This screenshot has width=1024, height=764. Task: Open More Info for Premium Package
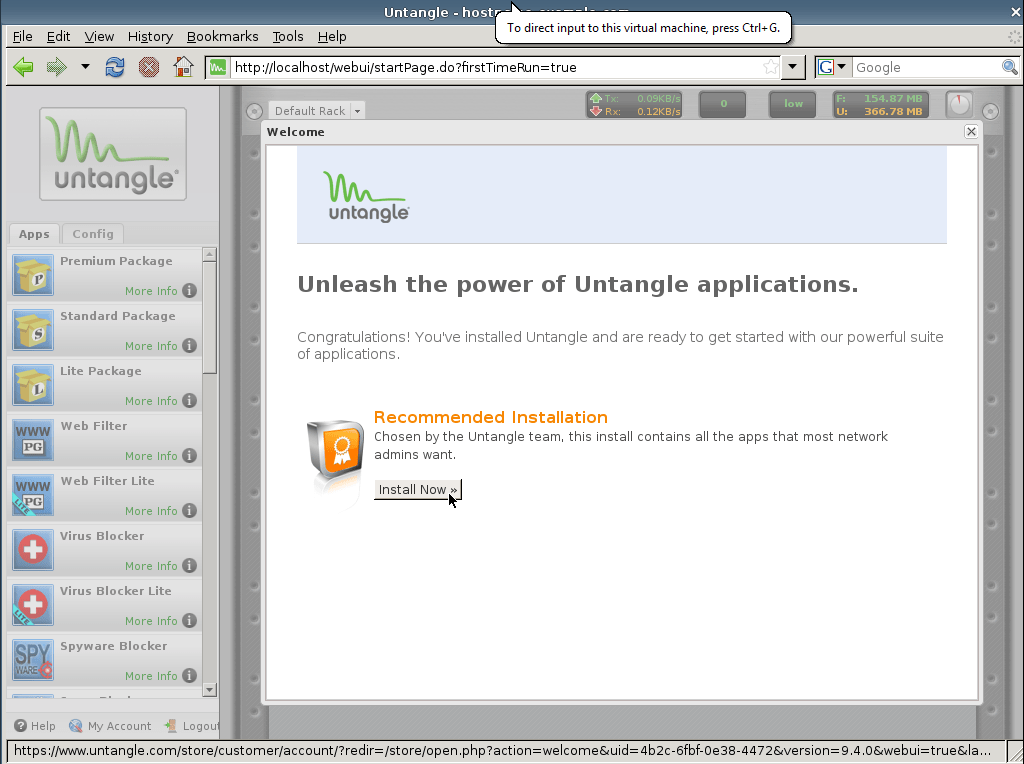151,291
